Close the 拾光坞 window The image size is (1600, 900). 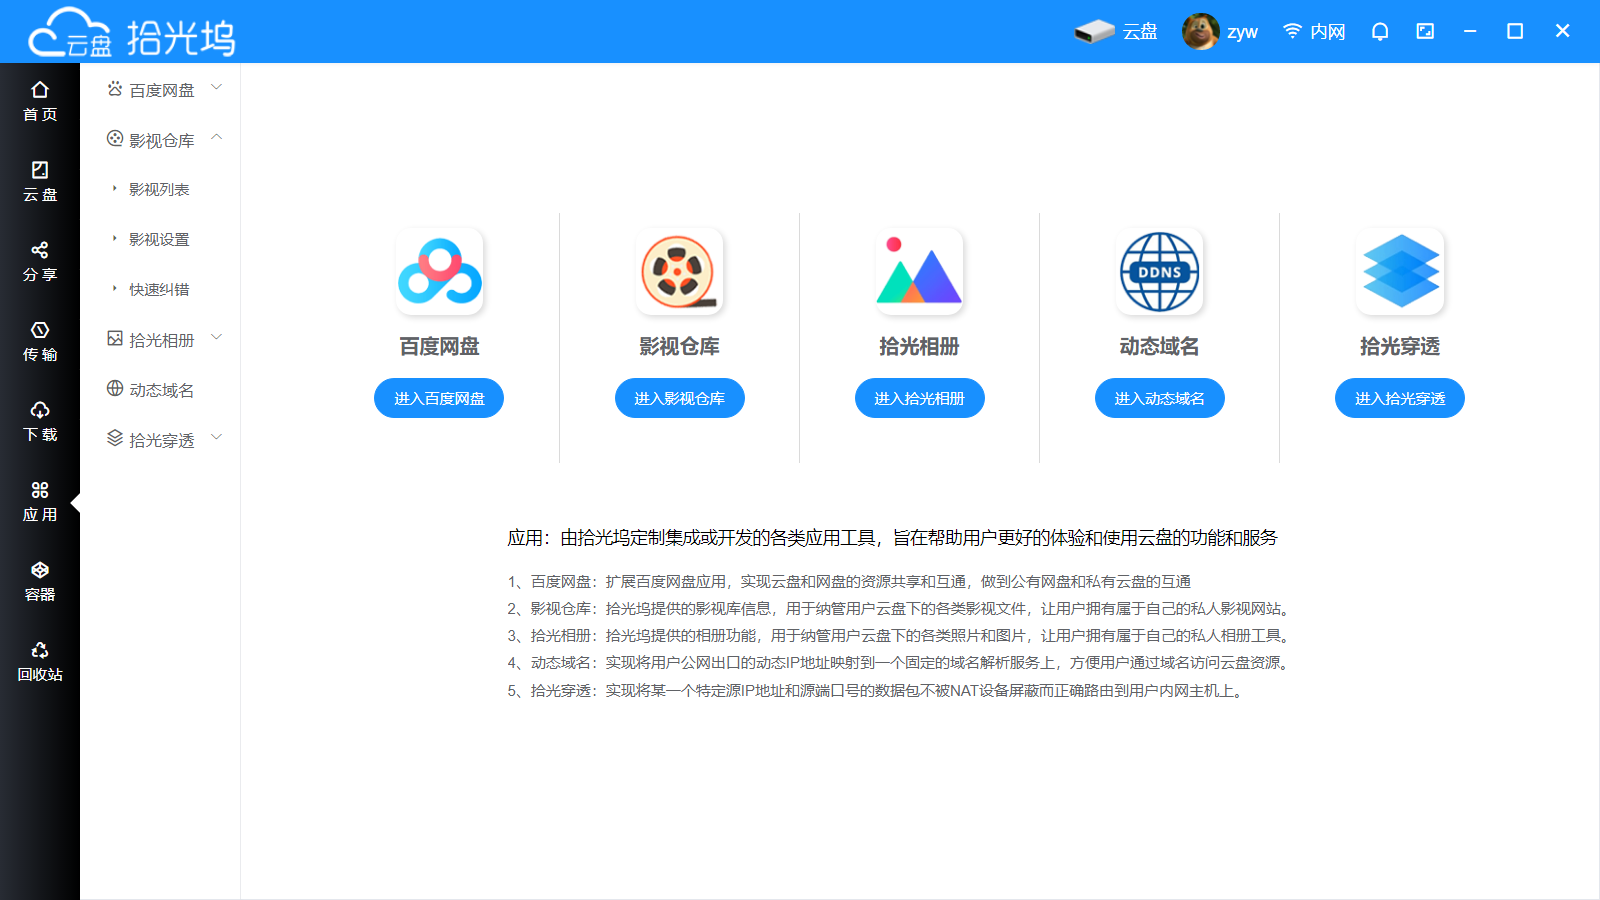point(1563,32)
